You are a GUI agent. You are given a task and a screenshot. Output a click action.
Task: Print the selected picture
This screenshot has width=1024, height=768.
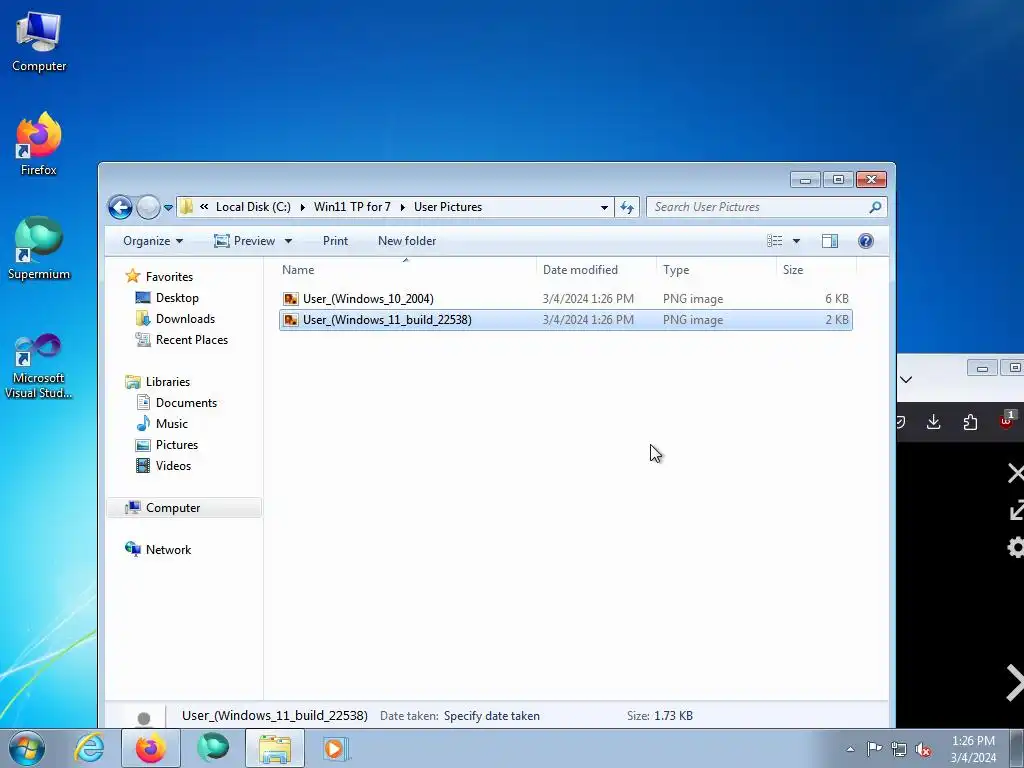(x=335, y=241)
